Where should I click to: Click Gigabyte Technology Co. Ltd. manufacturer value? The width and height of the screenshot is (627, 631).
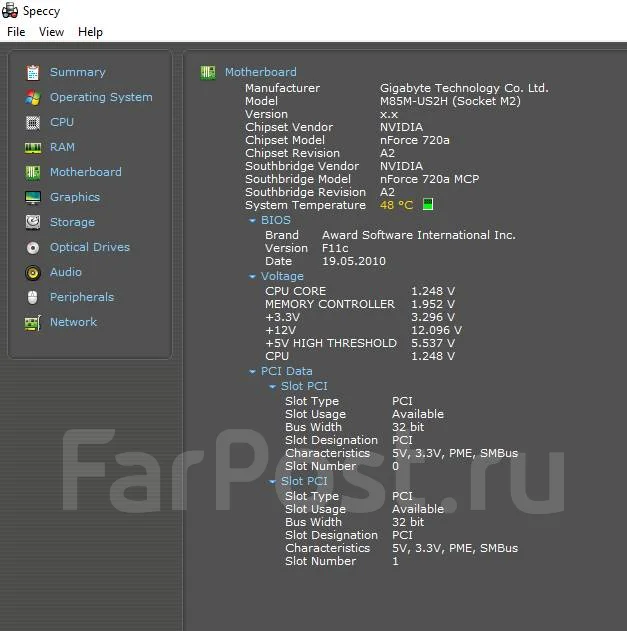click(464, 88)
